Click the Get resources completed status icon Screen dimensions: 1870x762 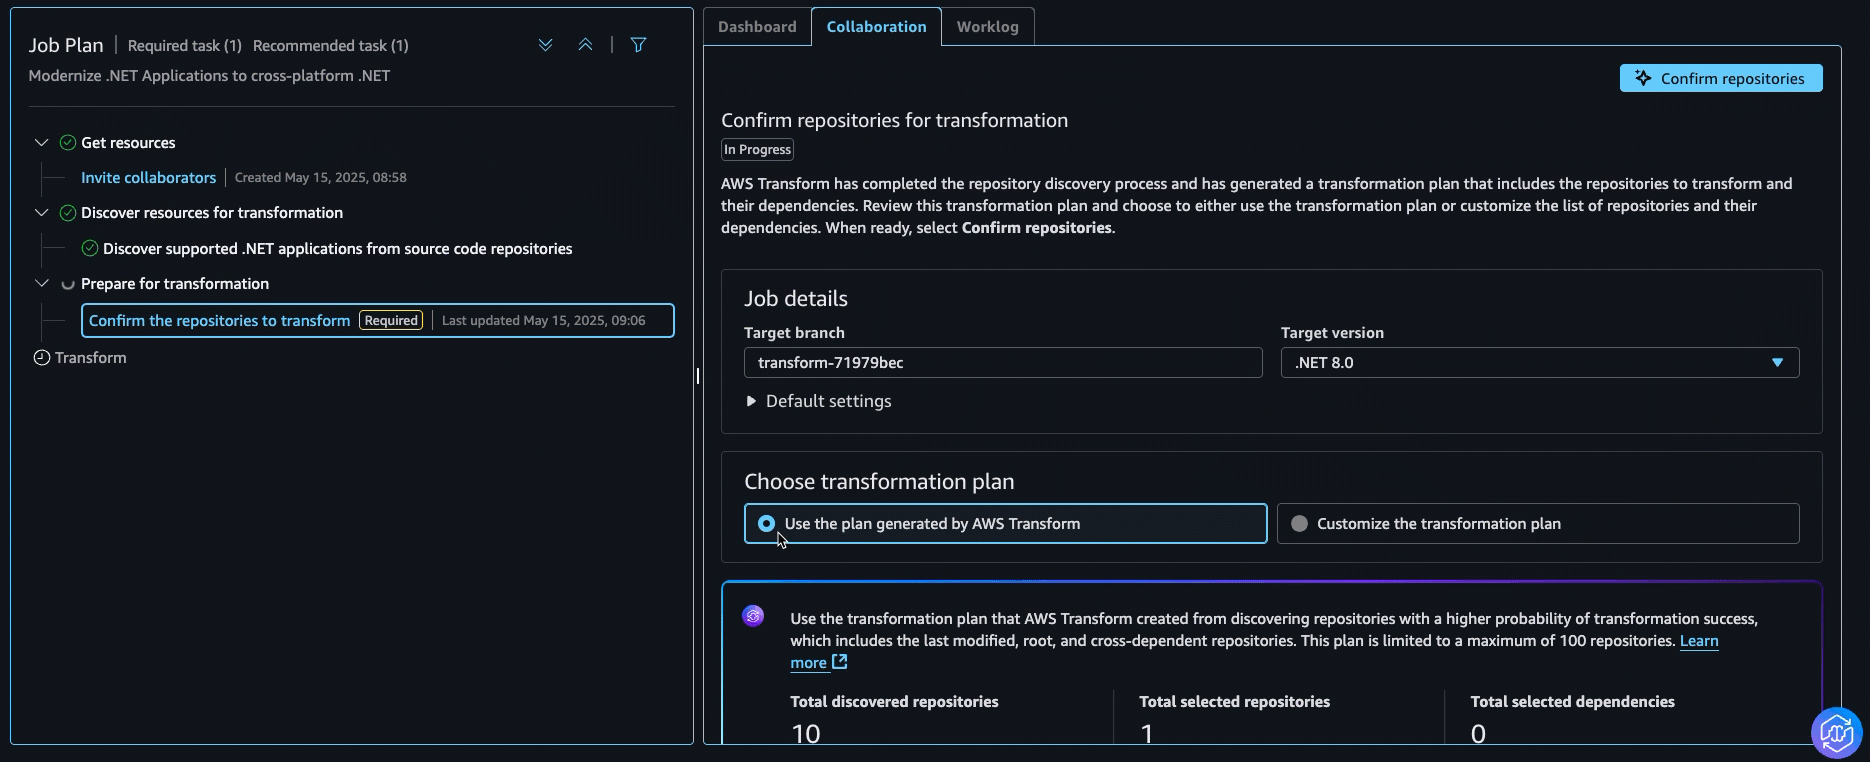[x=68, y=143]
